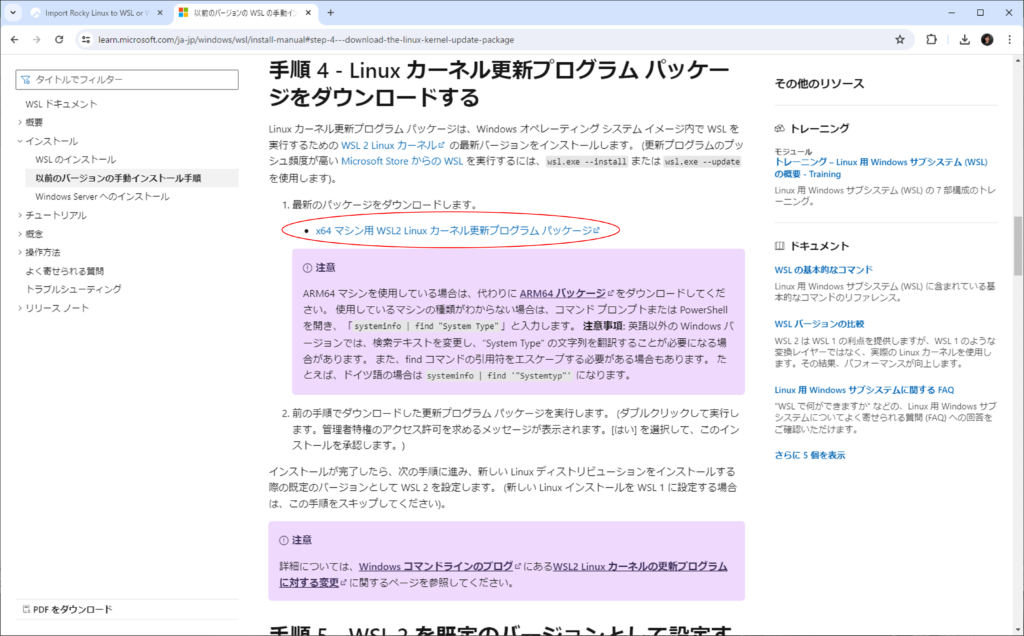Click the browser back arrow
Image resolution: width=1024 pixels, height=636 pixels.
(x=14, y=39)
